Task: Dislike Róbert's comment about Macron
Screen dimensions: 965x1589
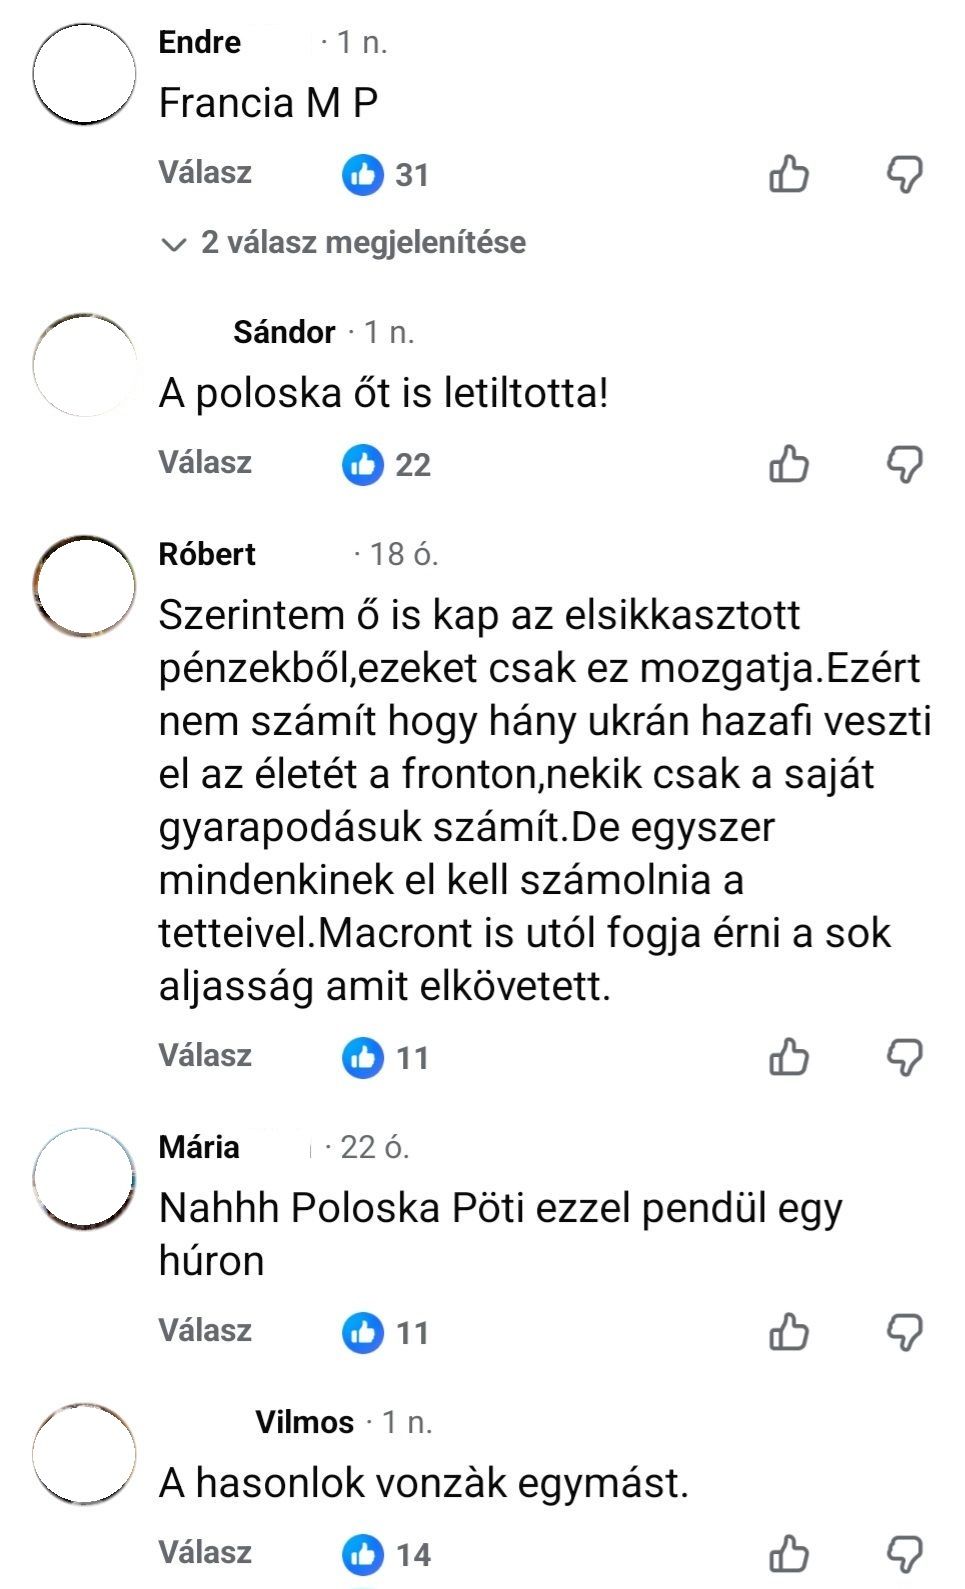Action: pyautogui.click(x=905, y=1057)
